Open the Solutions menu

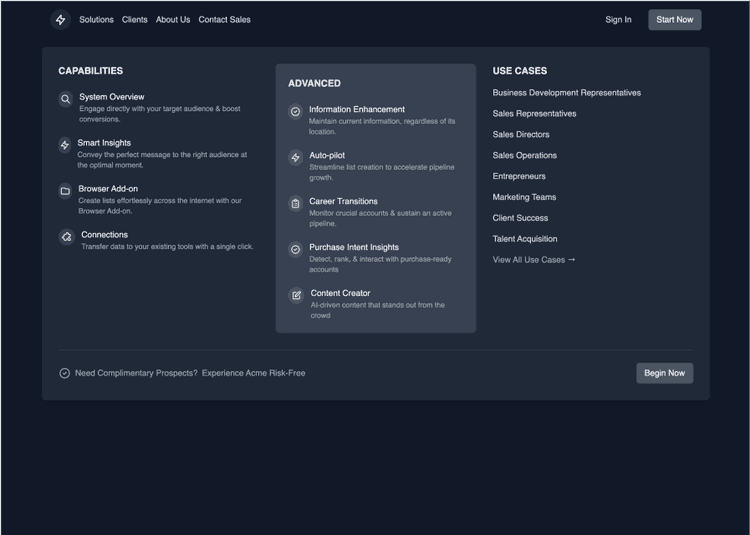click(x=96, y=20)
